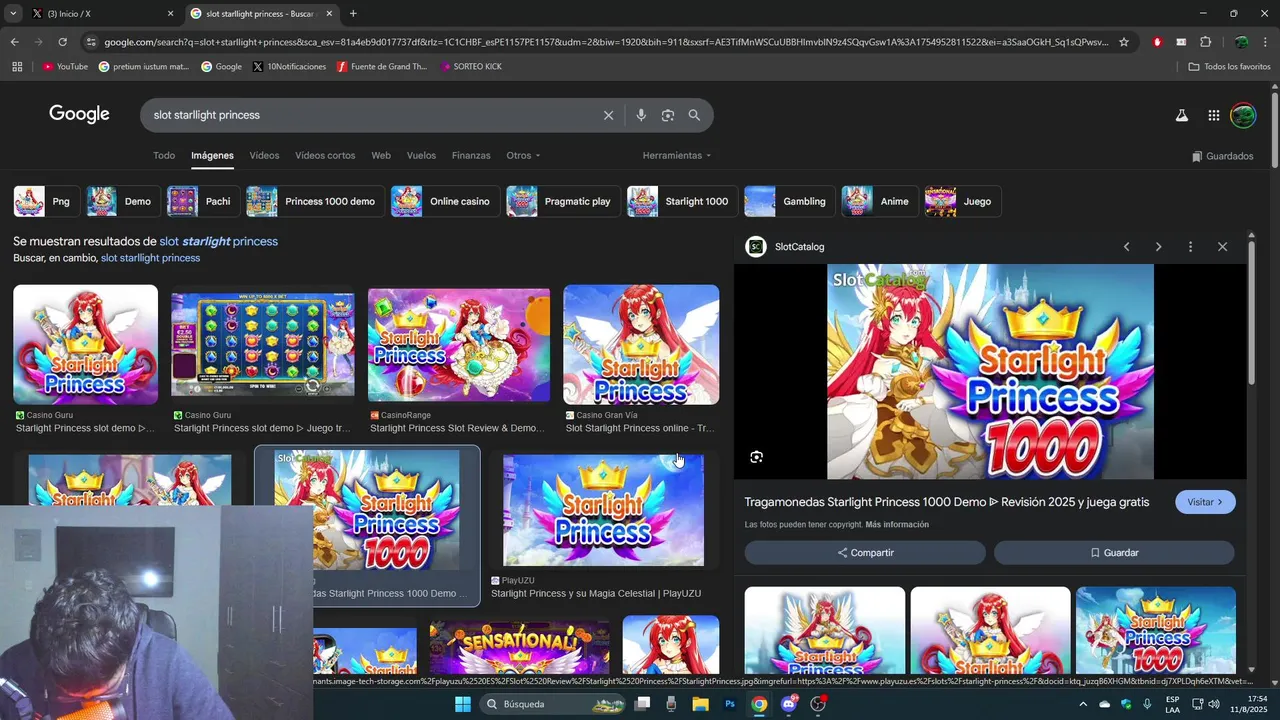
Task: Open Google Lens image search
Action: (668, 115)
